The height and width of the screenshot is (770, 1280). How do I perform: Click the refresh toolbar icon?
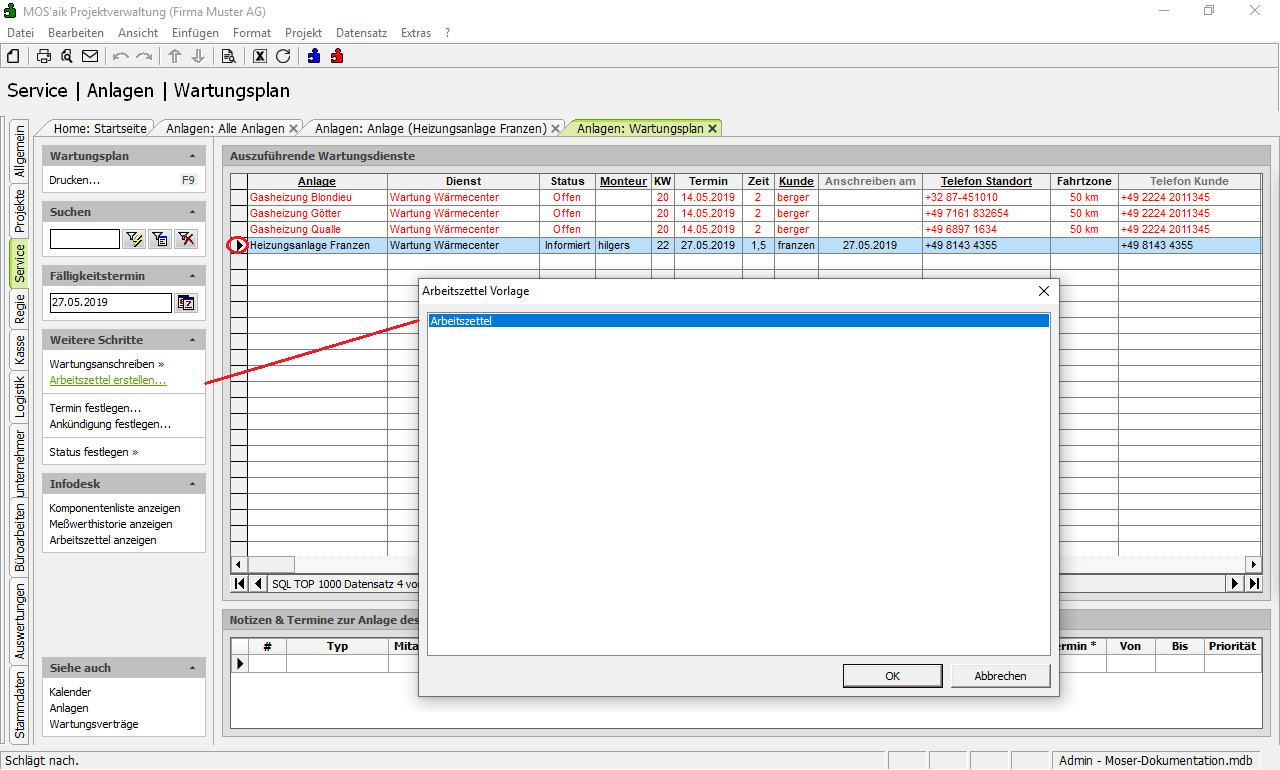283,56
